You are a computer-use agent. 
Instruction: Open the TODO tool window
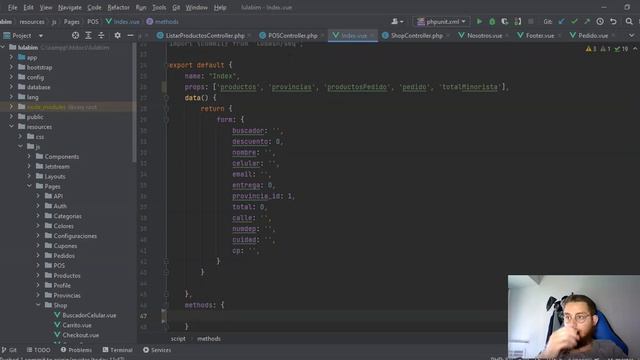(x=38, y=350)
